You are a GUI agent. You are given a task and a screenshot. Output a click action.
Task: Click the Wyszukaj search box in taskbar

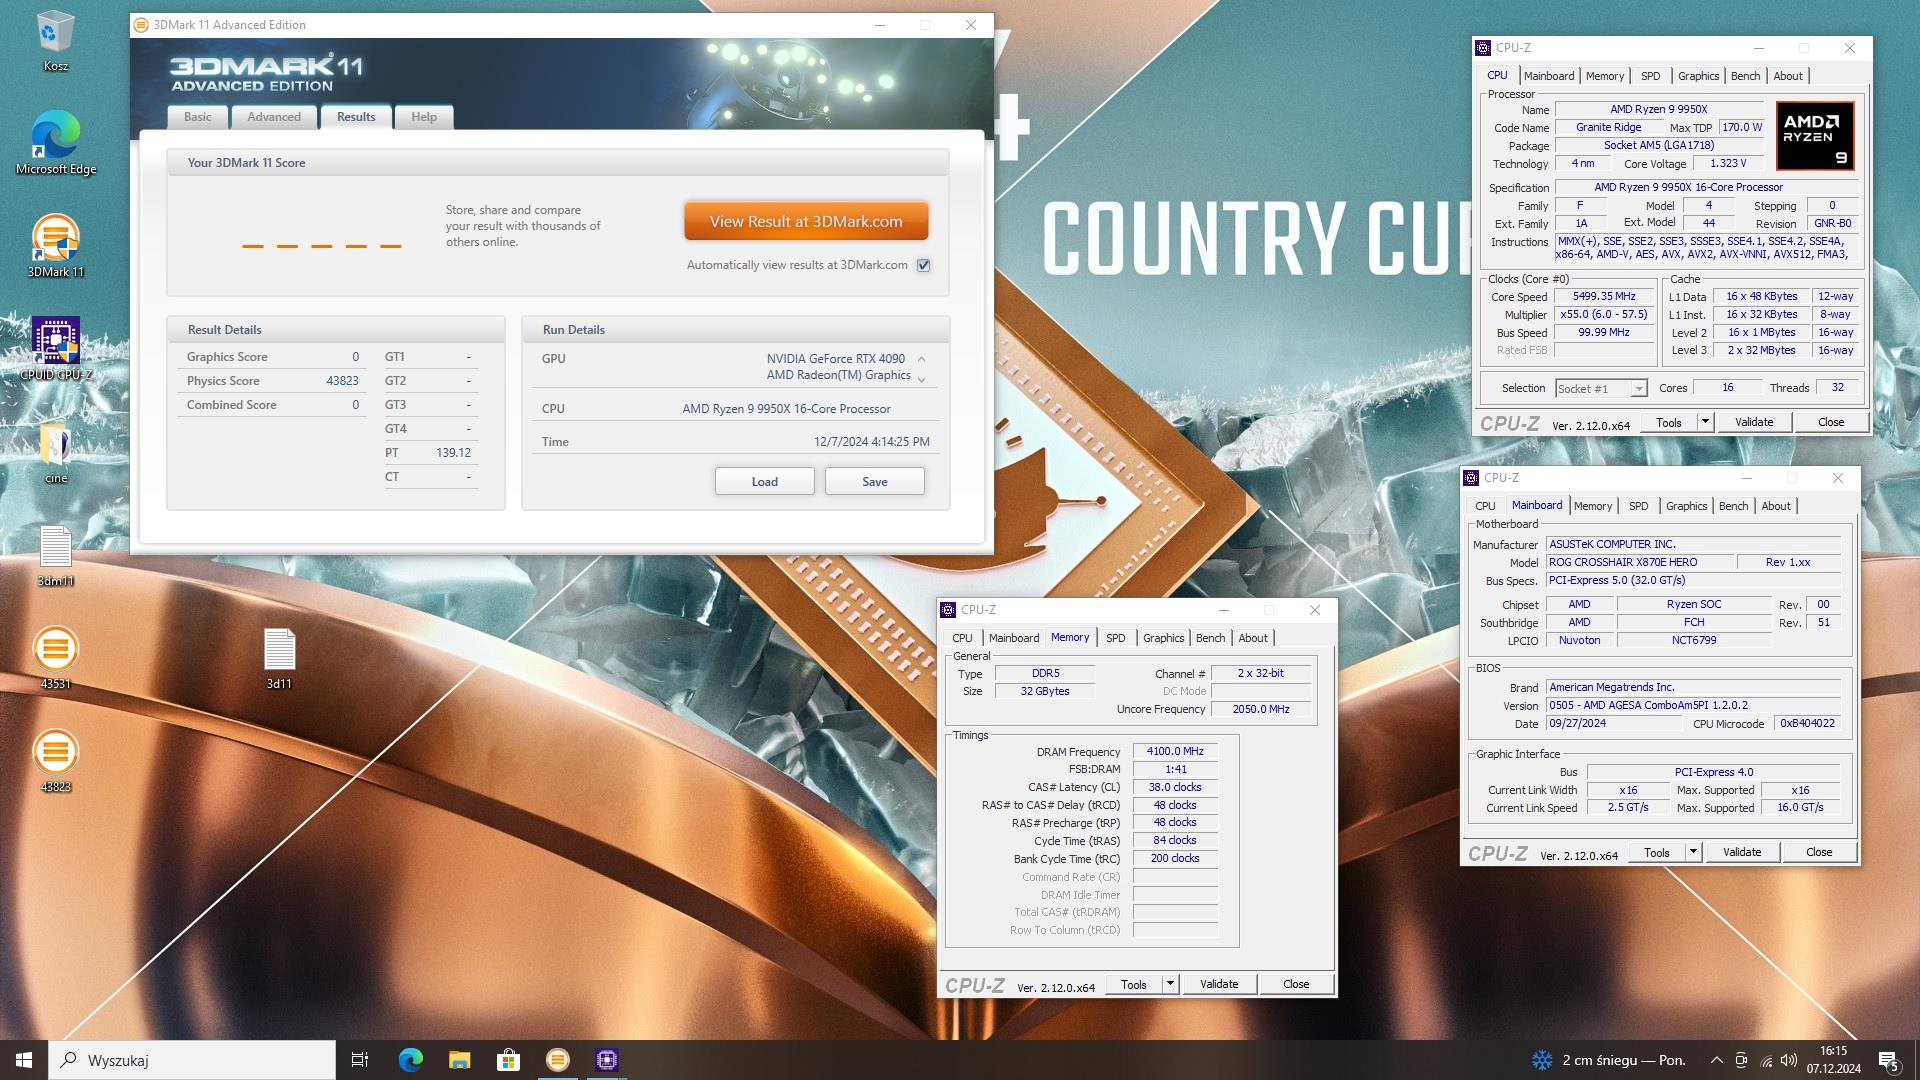pyautogui.click(x=192, y=1060)
